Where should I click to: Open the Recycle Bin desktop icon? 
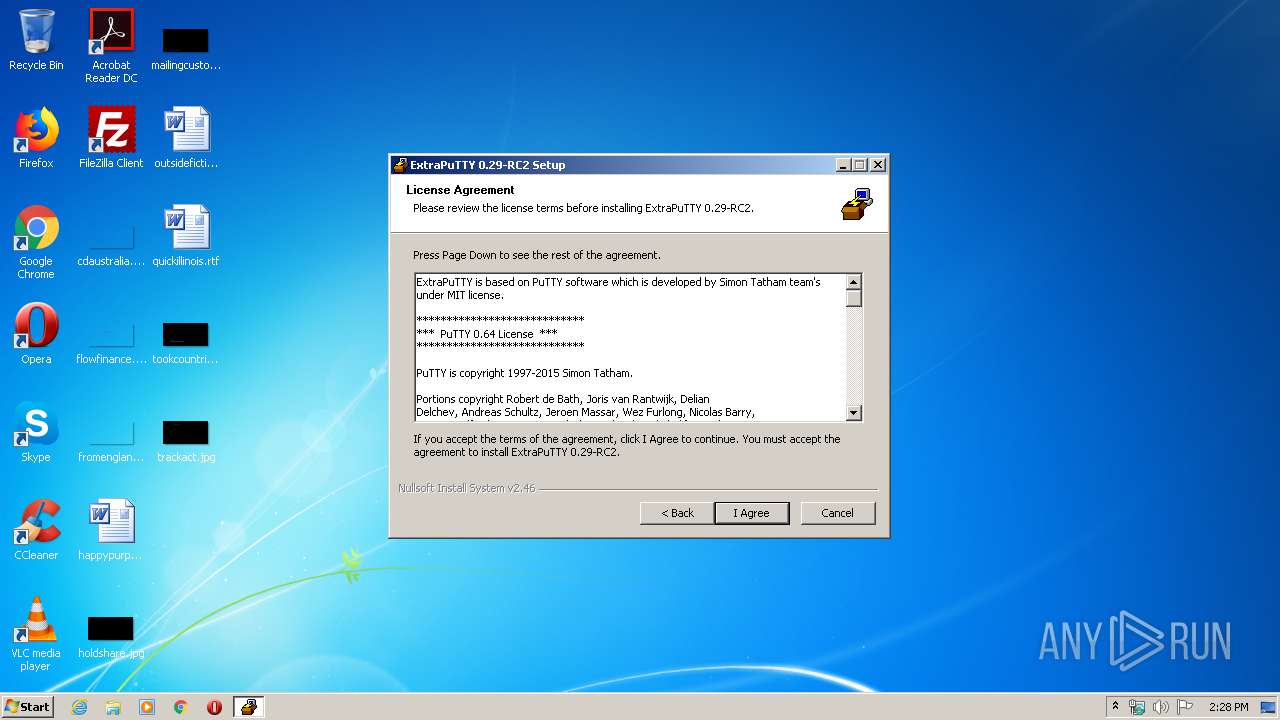point(36,41)
